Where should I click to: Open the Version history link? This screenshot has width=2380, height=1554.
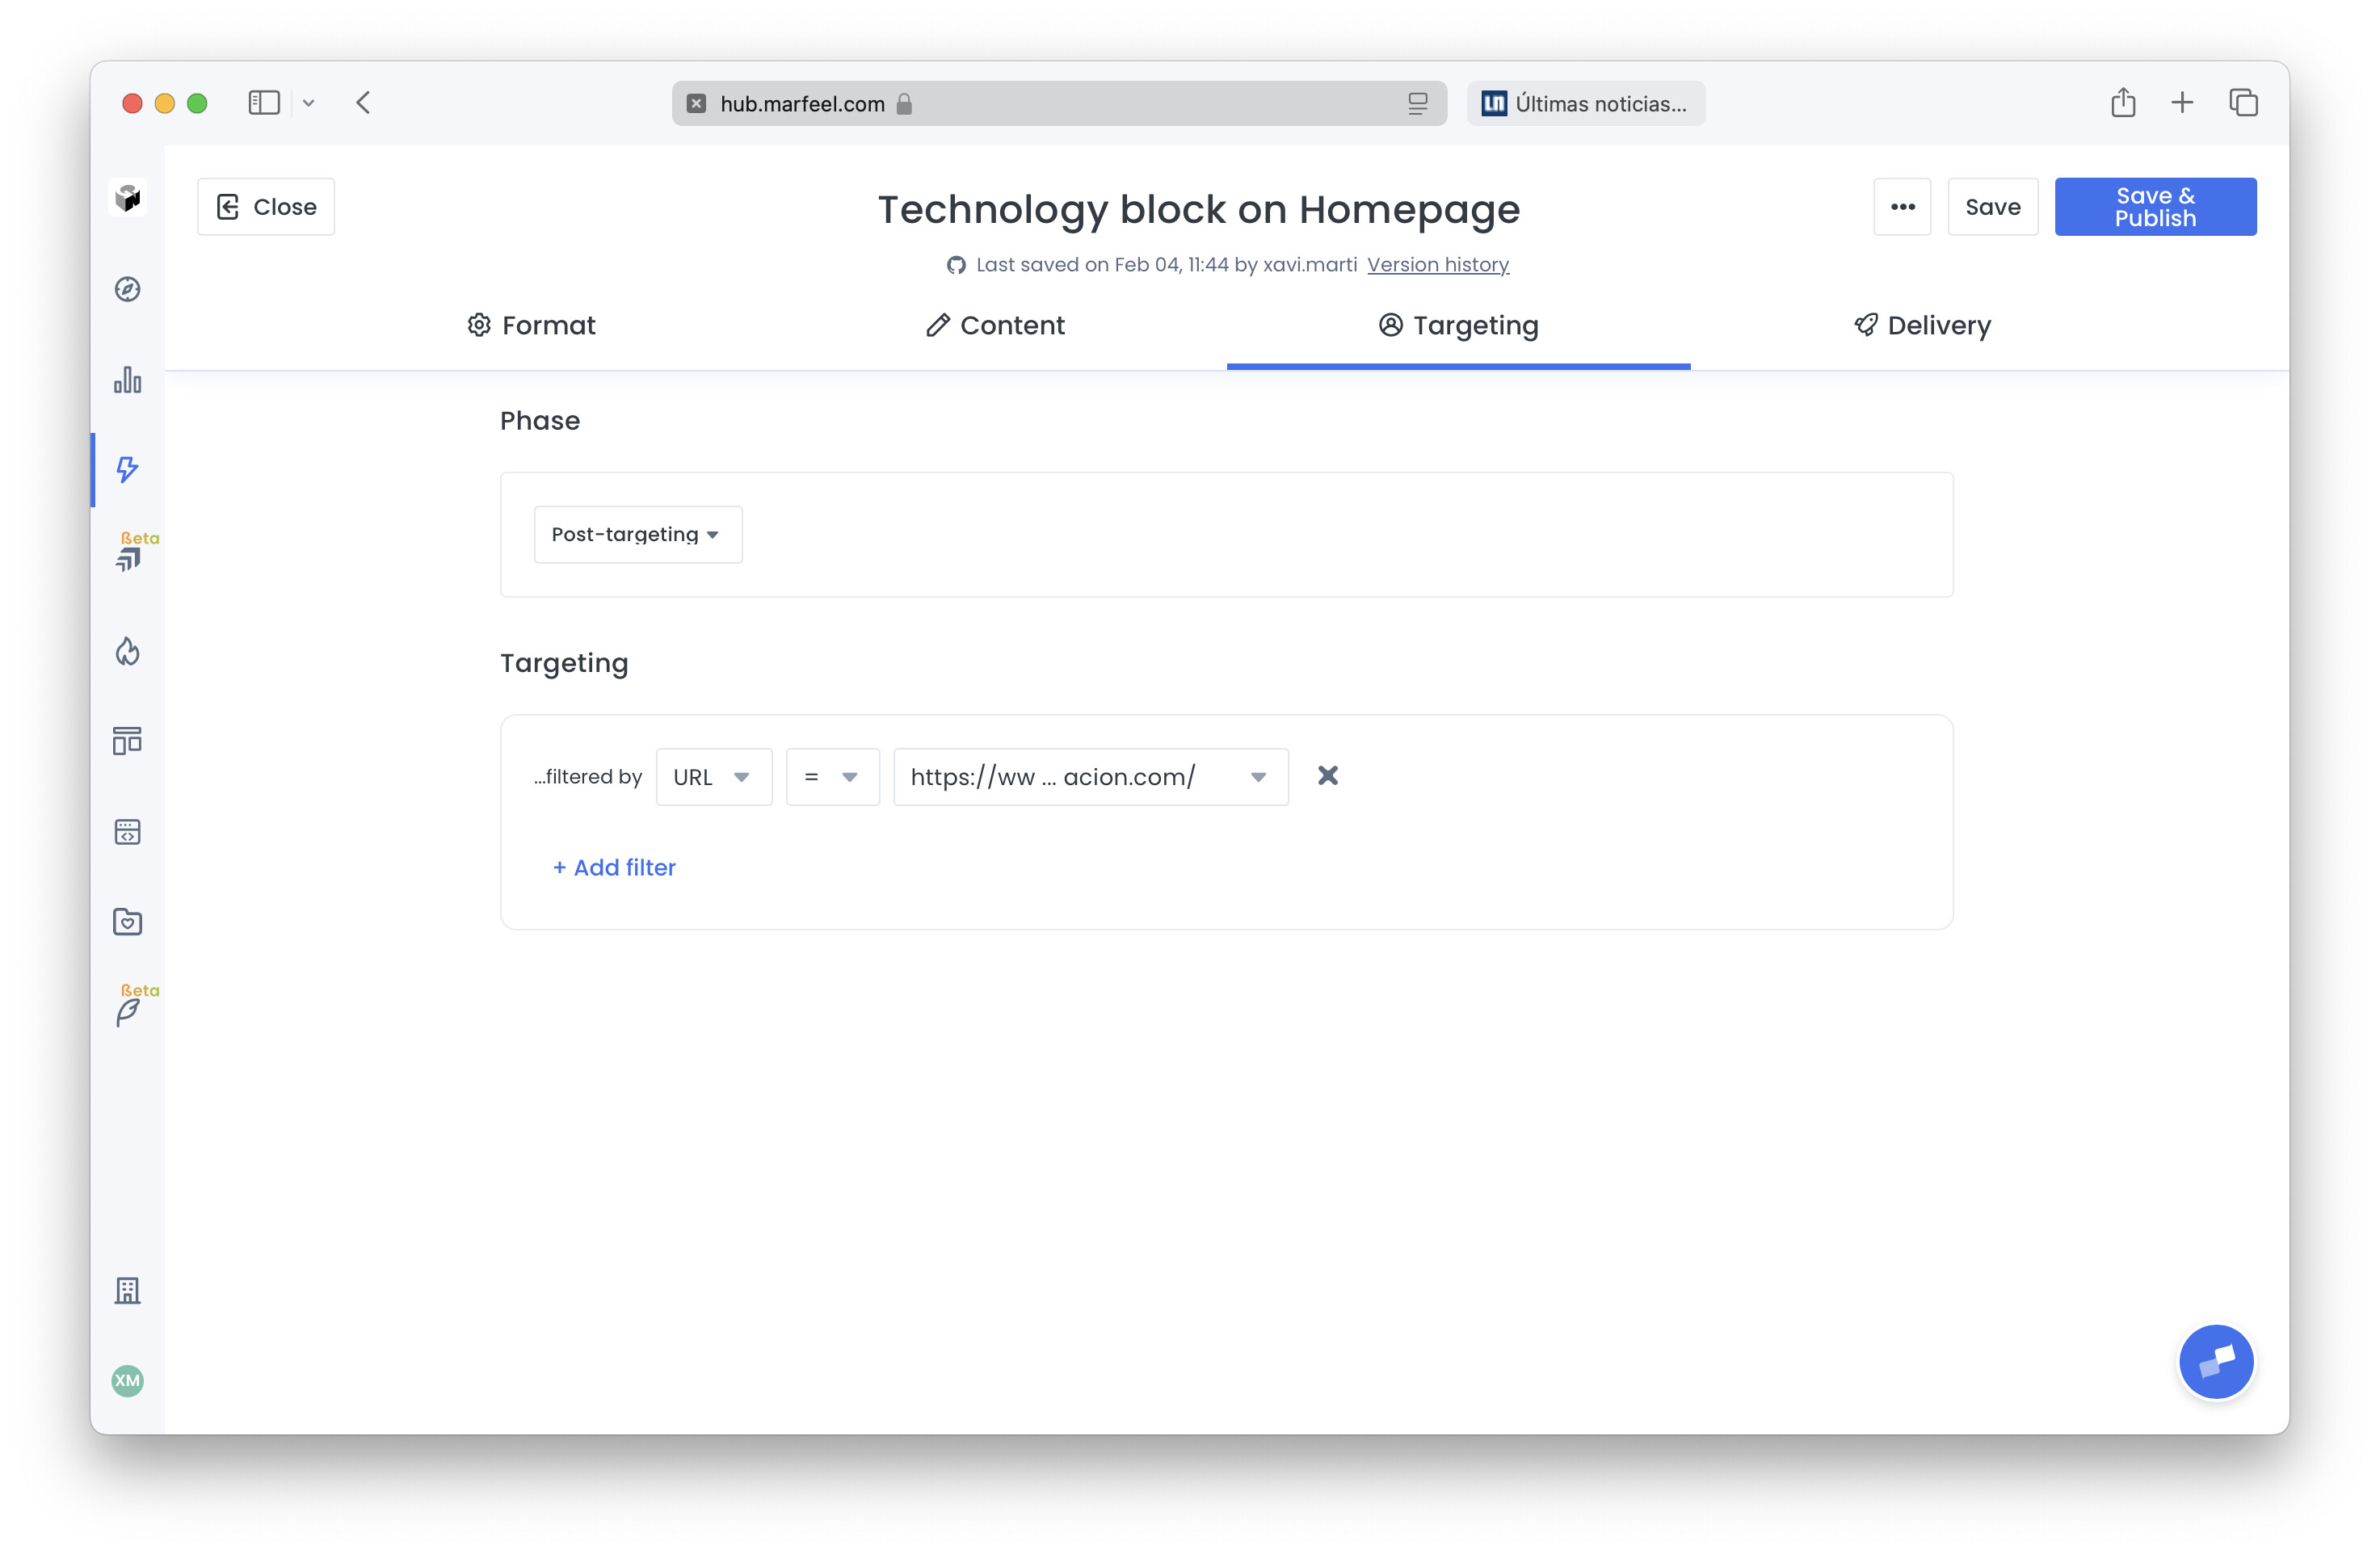(1438, 264)
